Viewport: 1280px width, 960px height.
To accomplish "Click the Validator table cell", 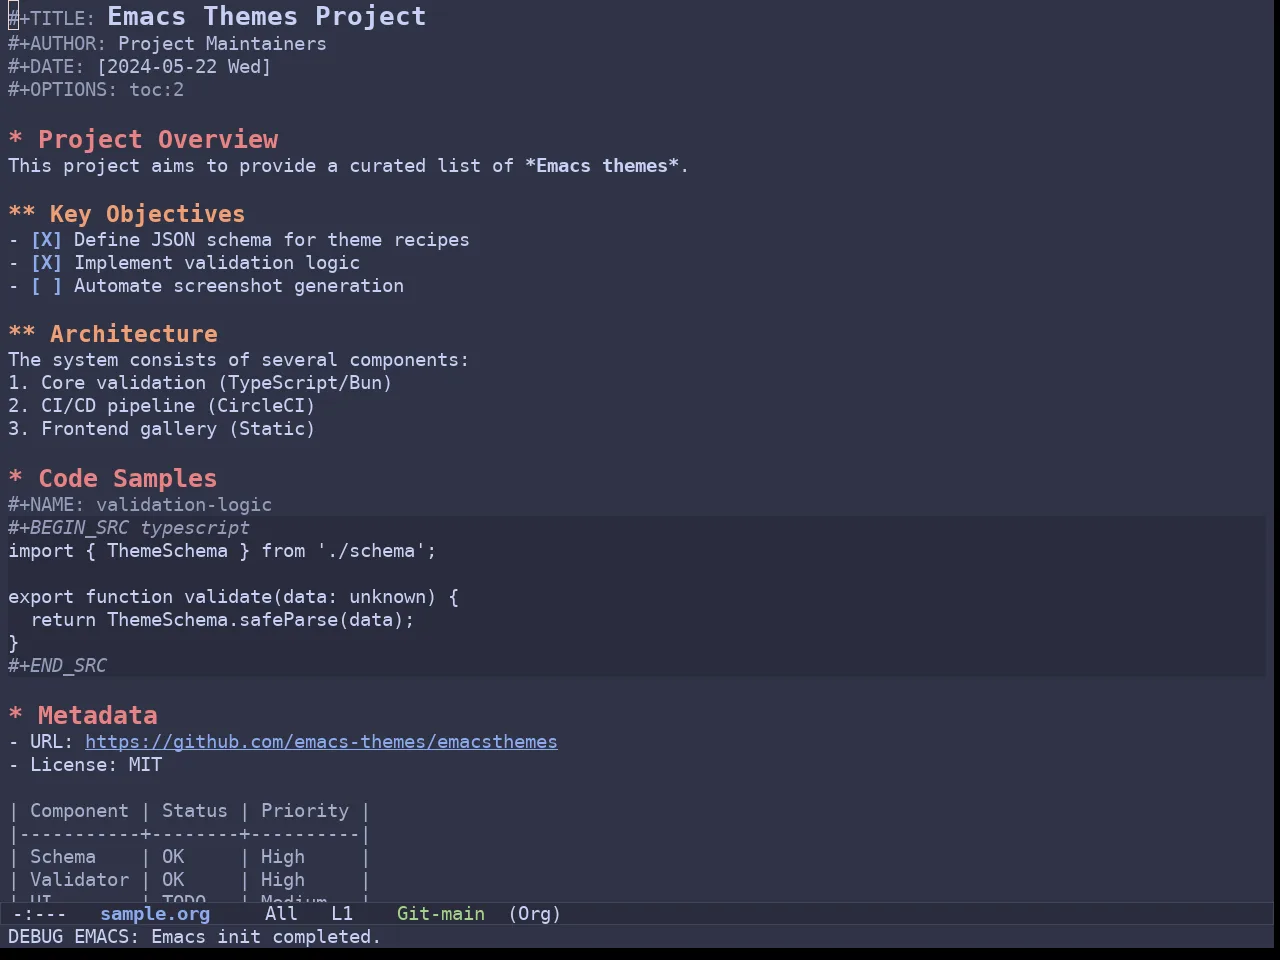I will tap(79, 880).
